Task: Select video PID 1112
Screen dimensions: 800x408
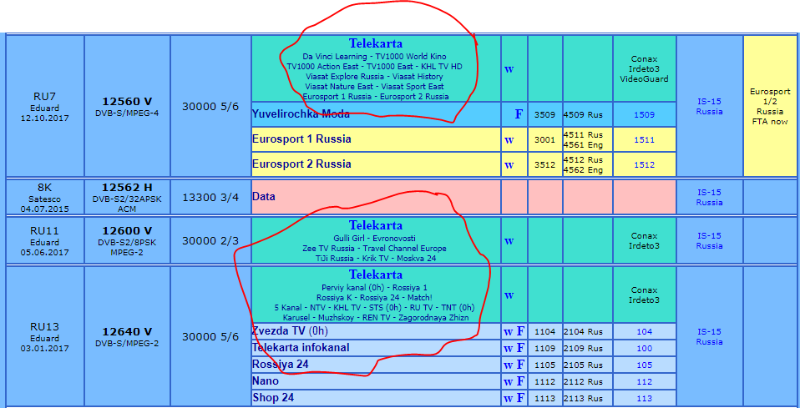Action: [545, 381]
